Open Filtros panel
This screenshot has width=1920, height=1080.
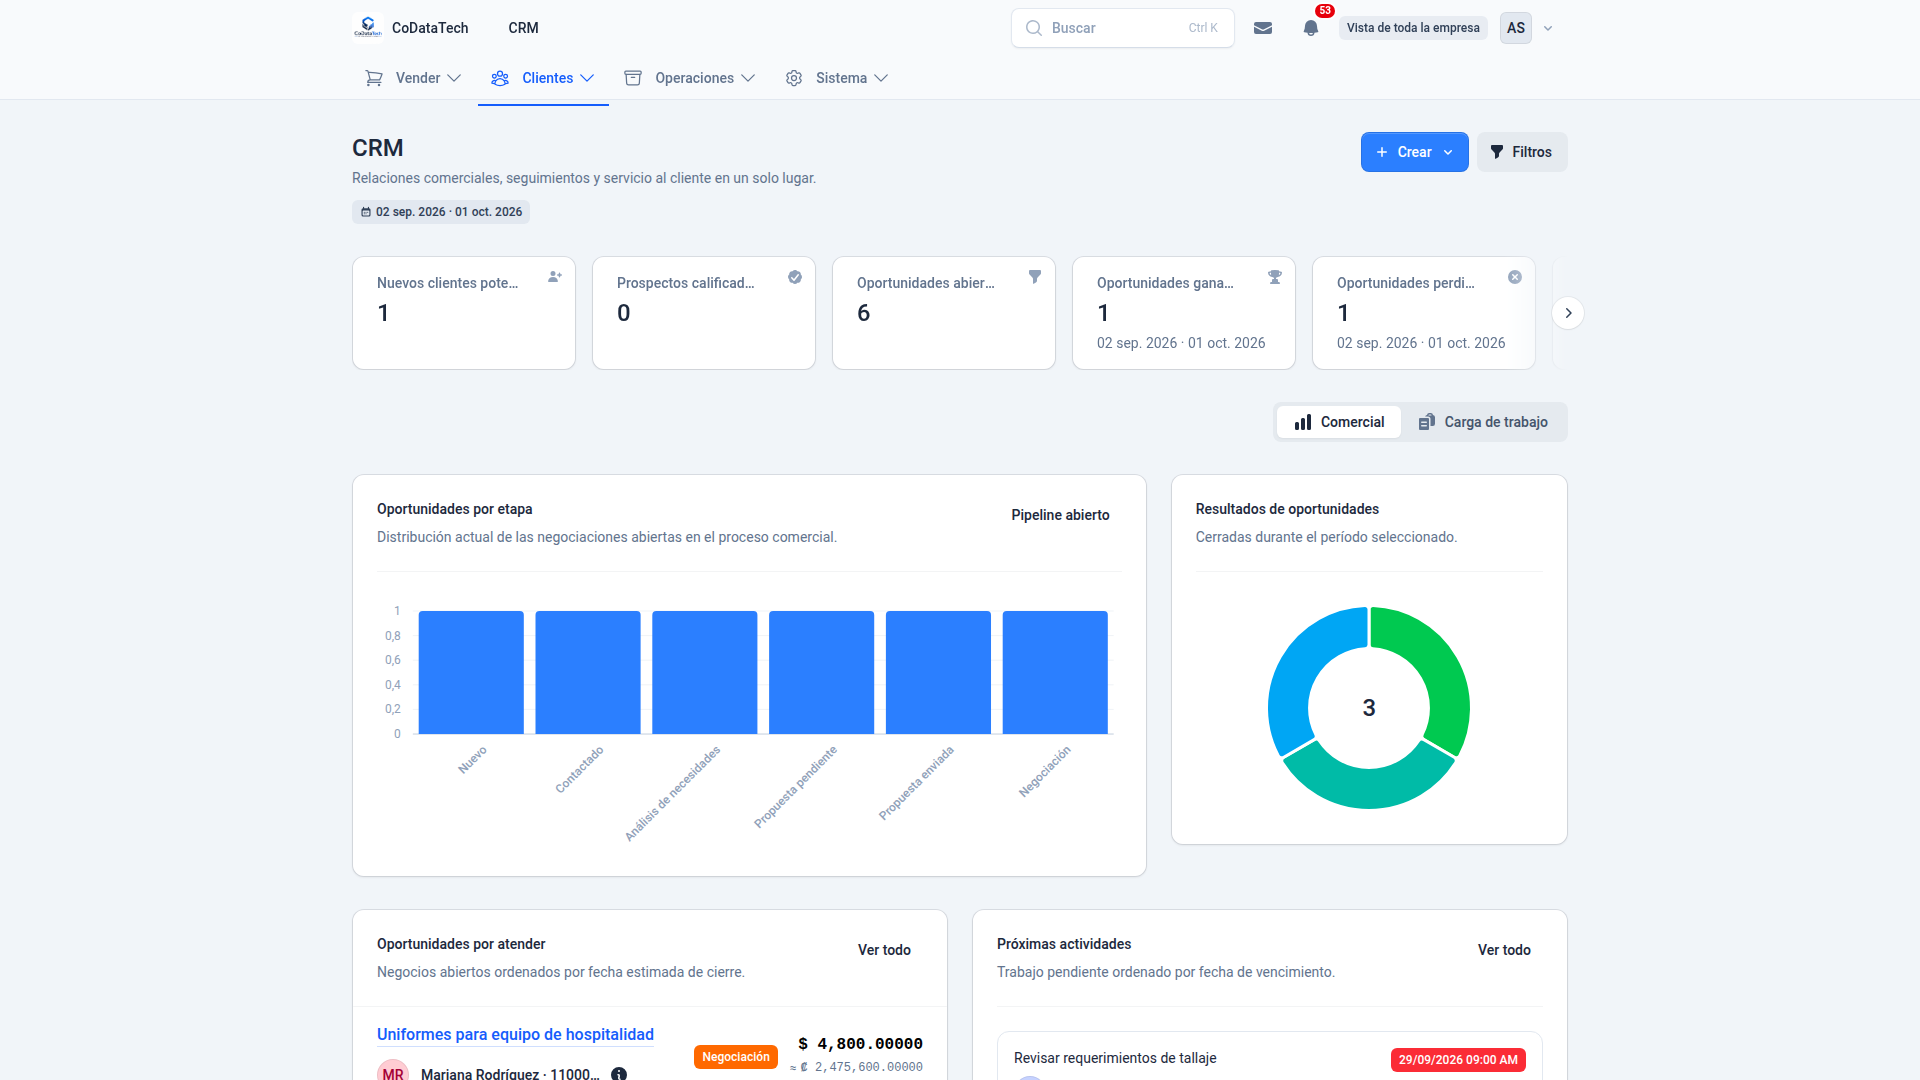[x=1521, y=152]
